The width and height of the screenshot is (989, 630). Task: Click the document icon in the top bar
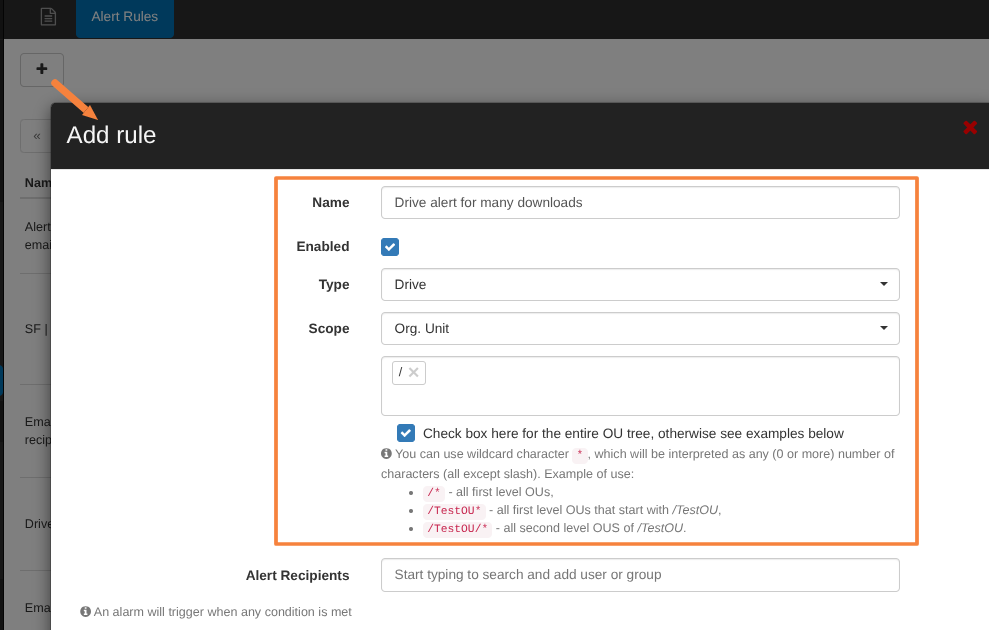48,17
